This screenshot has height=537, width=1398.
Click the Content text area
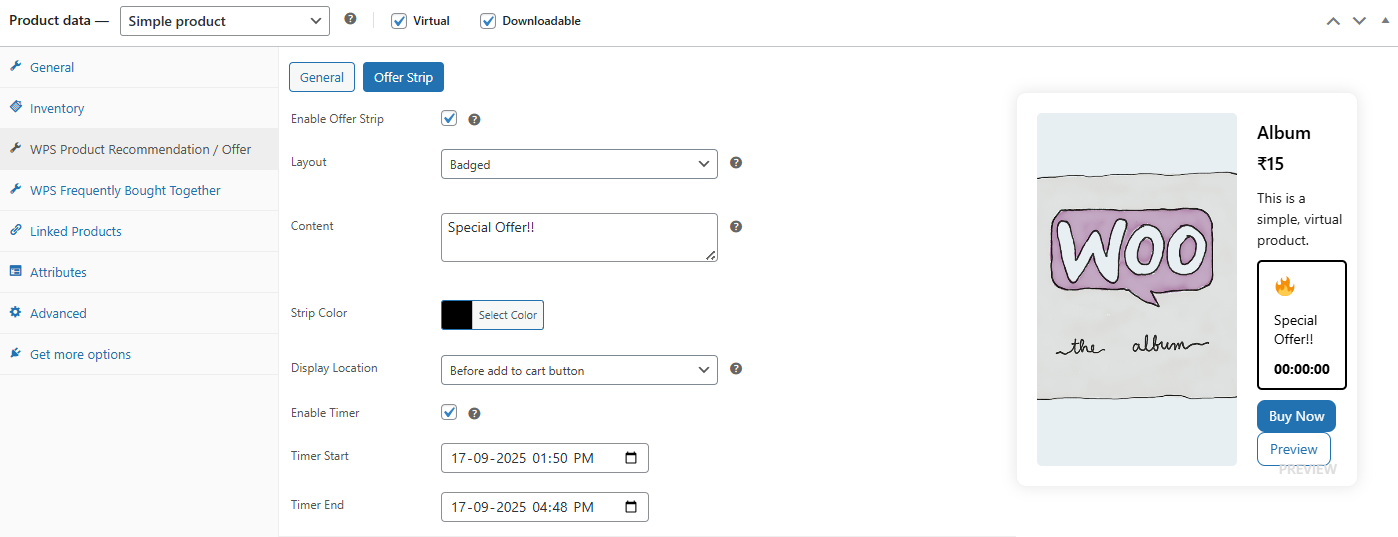pos(578,238)
